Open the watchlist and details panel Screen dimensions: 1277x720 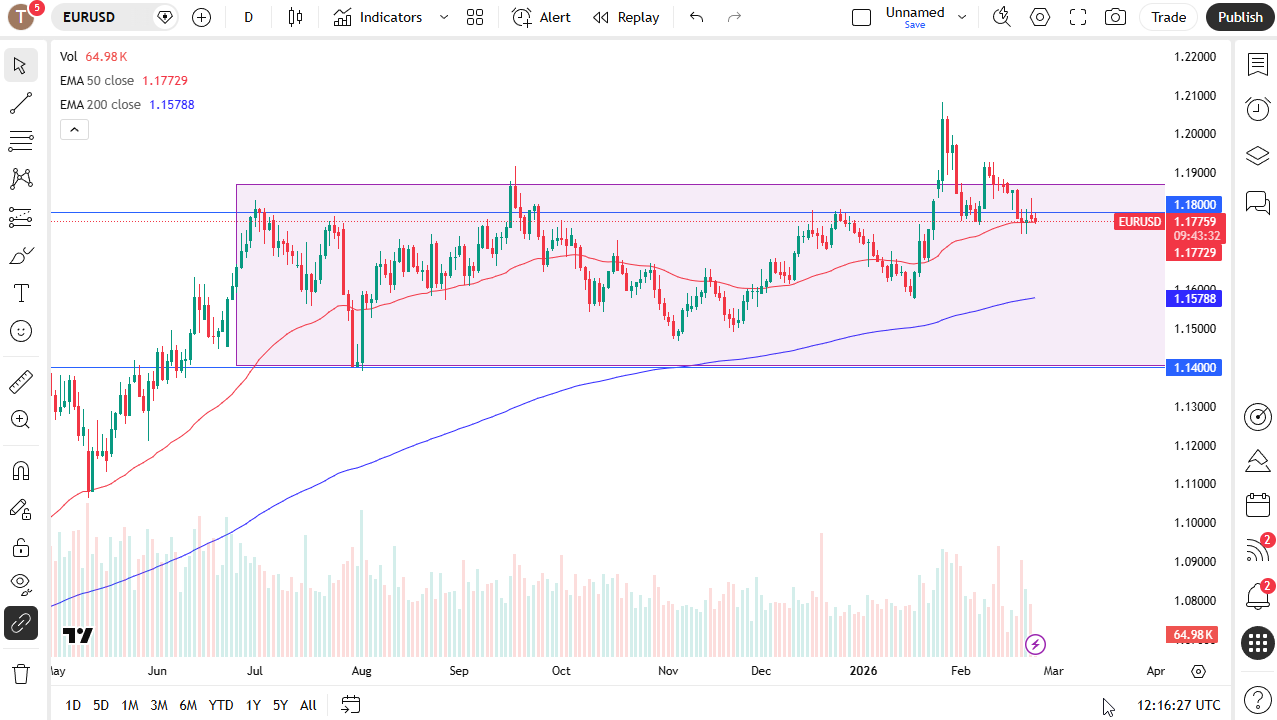tap(1257, 65)
